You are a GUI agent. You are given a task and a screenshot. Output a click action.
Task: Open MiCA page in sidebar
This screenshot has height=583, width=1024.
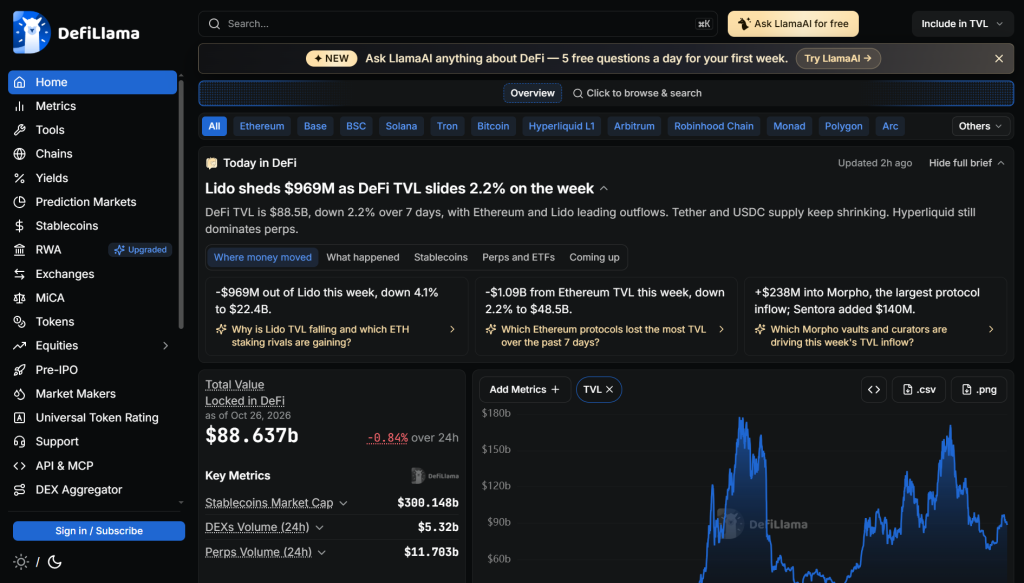(x=92, y=298)
